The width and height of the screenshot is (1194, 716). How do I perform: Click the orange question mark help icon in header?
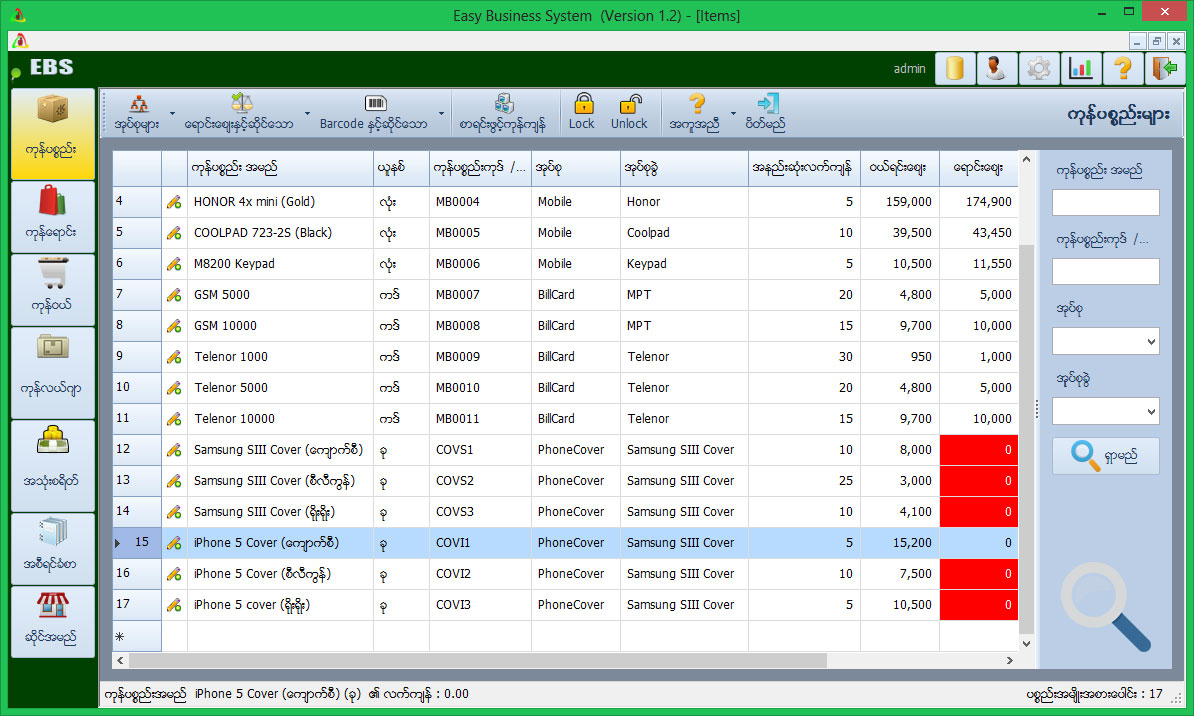click(x=1122, y=69)
